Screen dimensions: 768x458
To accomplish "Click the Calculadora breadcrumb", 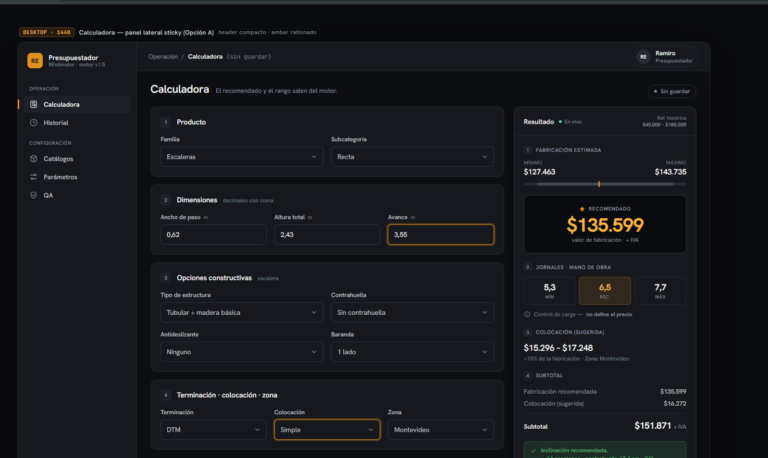I will (205, 57).
